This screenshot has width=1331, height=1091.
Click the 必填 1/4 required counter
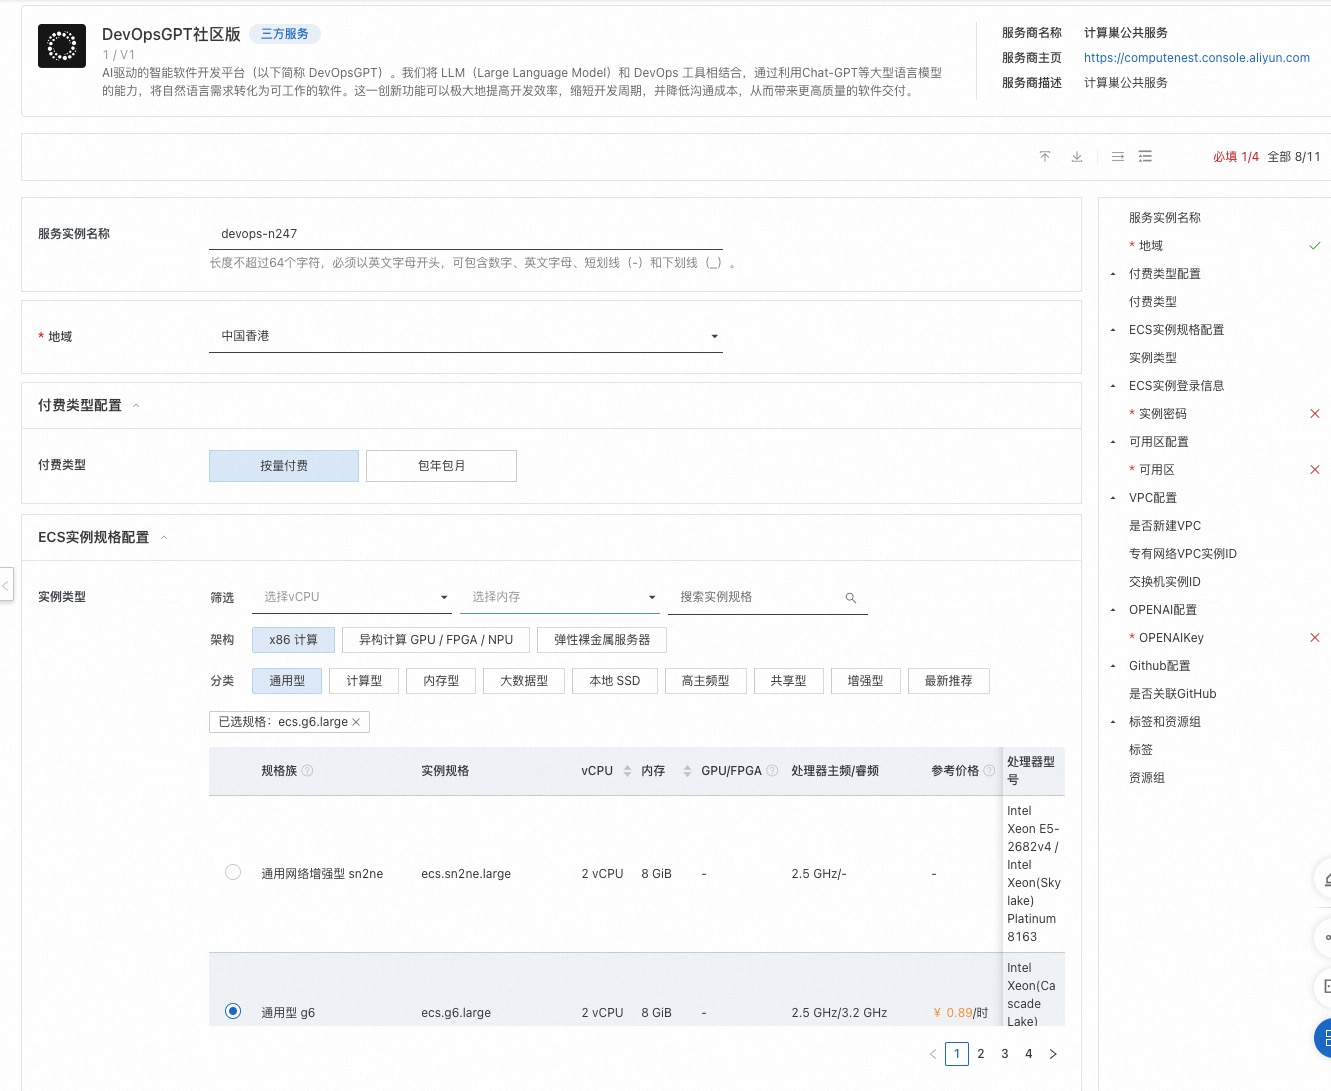(1236, 157)
